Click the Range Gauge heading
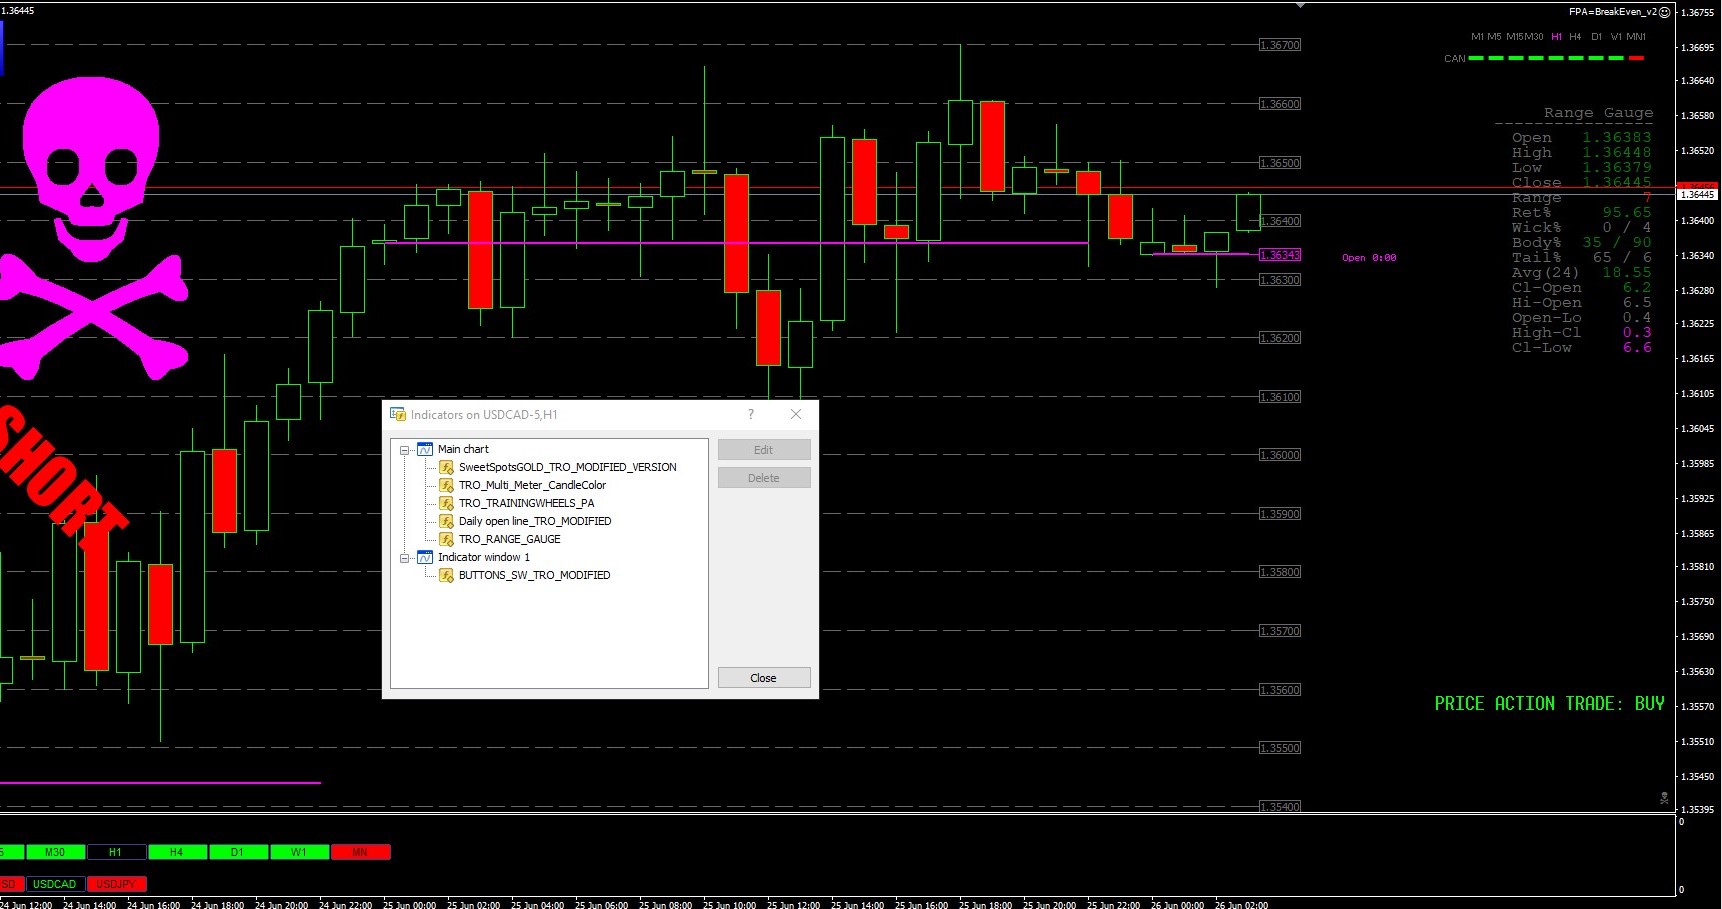Viewport: 1722px width, 909px height. click(1598, 113)
